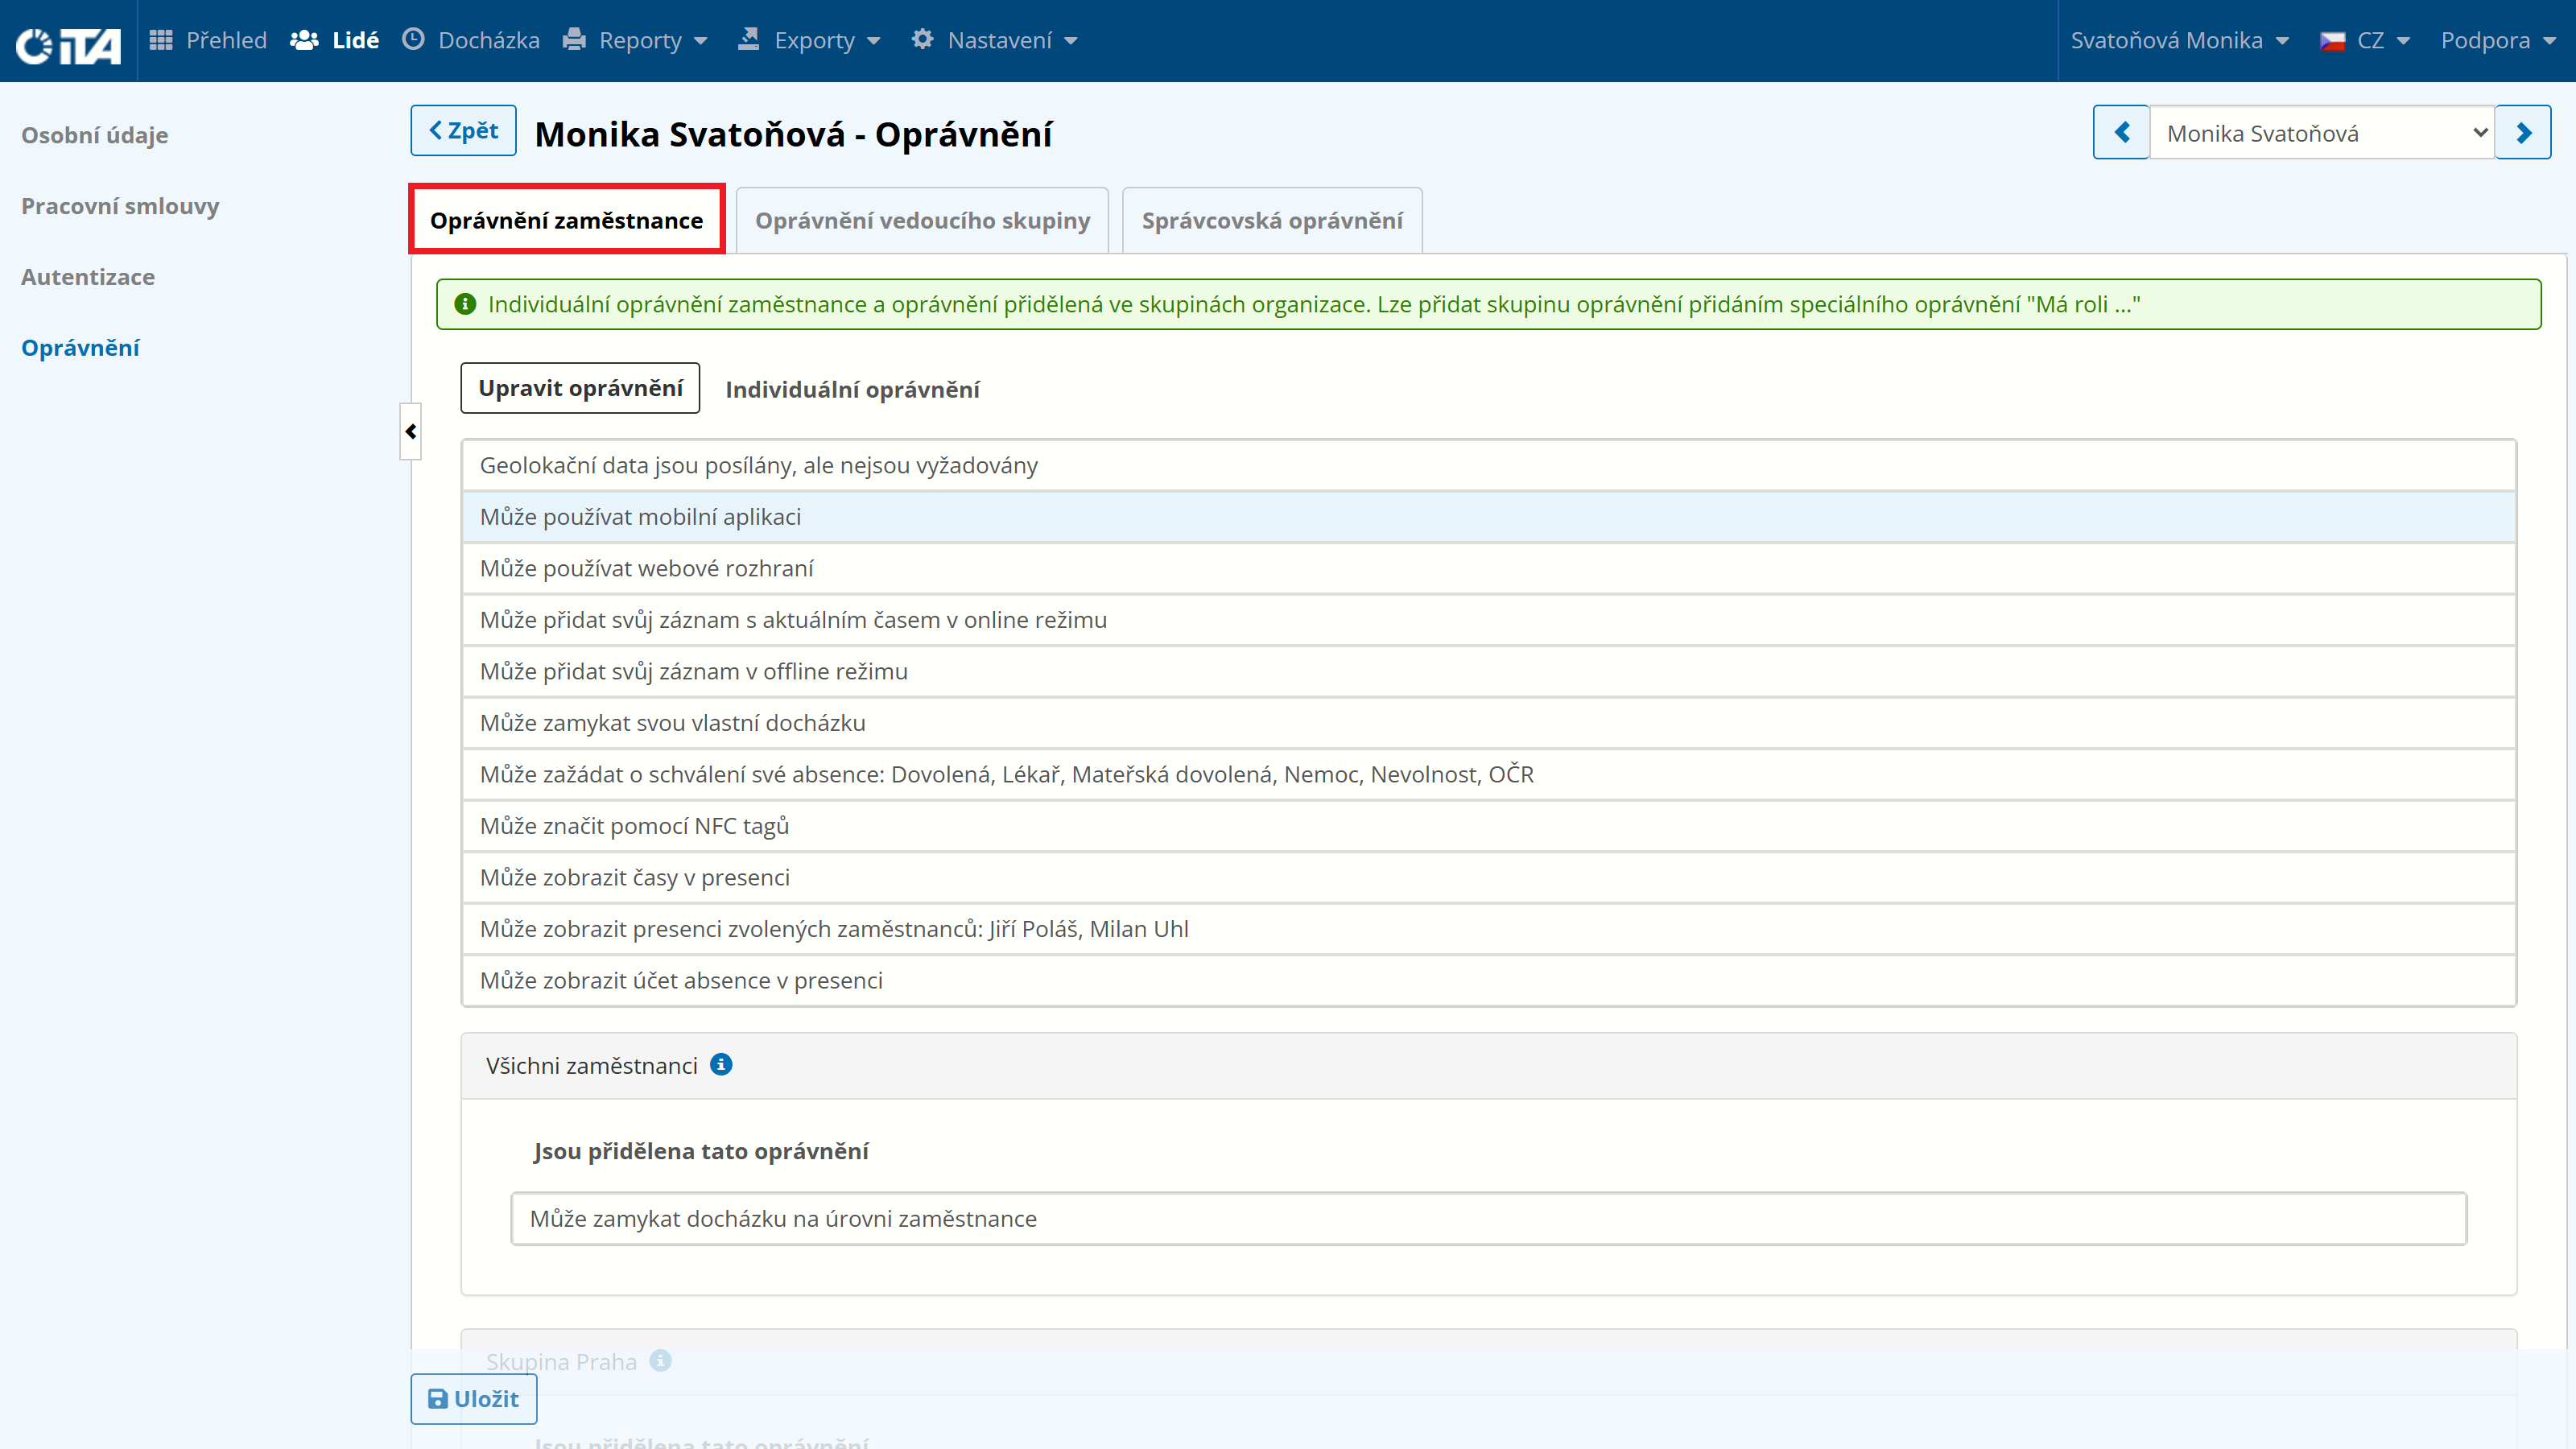Click the Zpět back button
The image size is (2576, 1449).
tap(463, 130)
